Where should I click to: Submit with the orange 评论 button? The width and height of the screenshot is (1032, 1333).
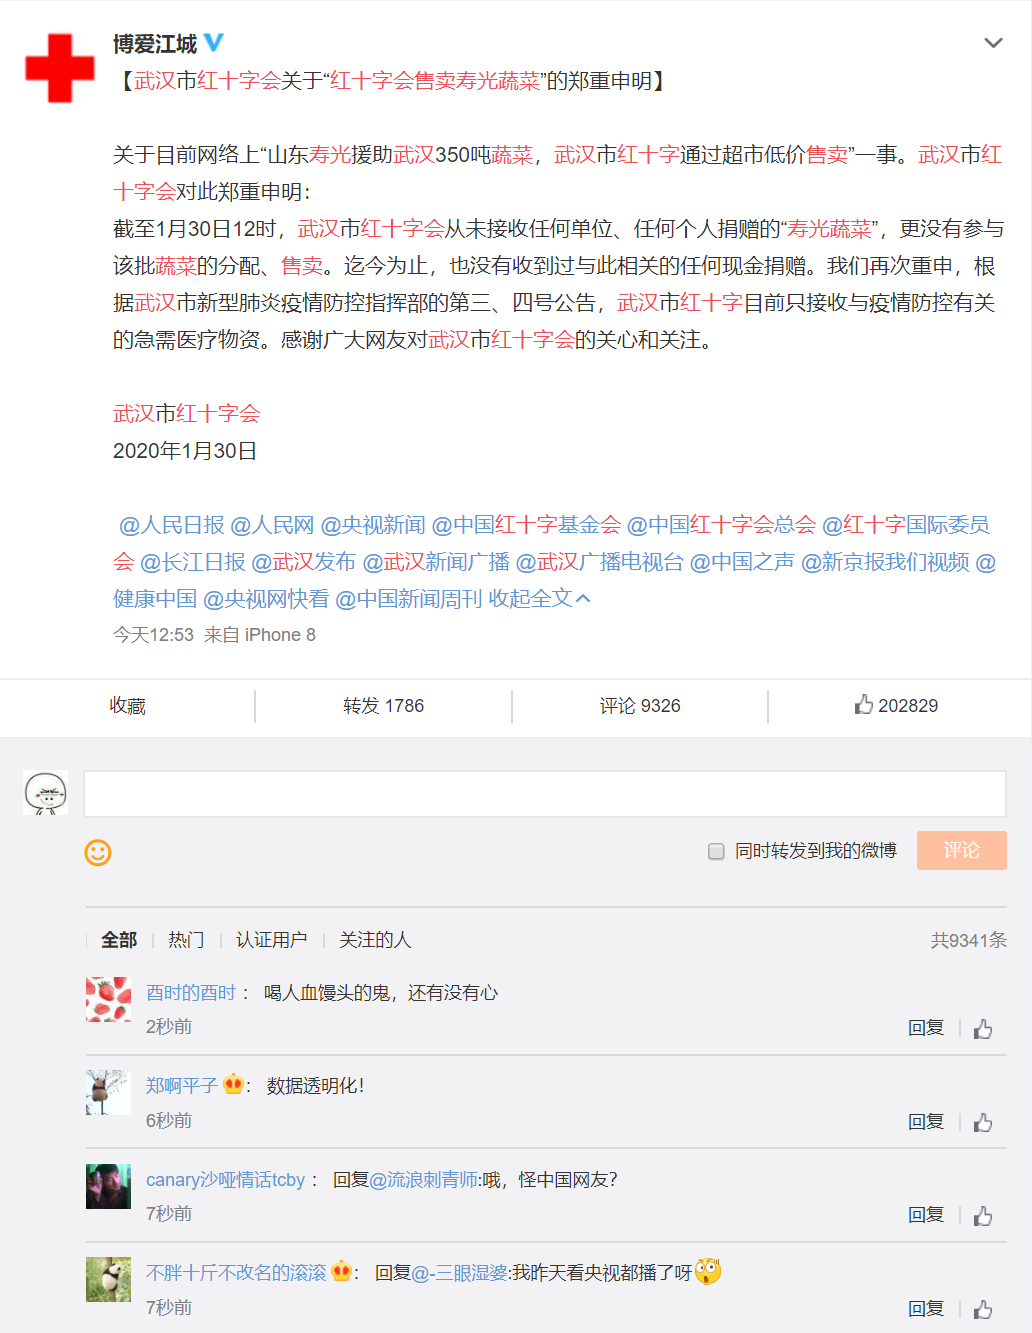[x=962, y=850]
